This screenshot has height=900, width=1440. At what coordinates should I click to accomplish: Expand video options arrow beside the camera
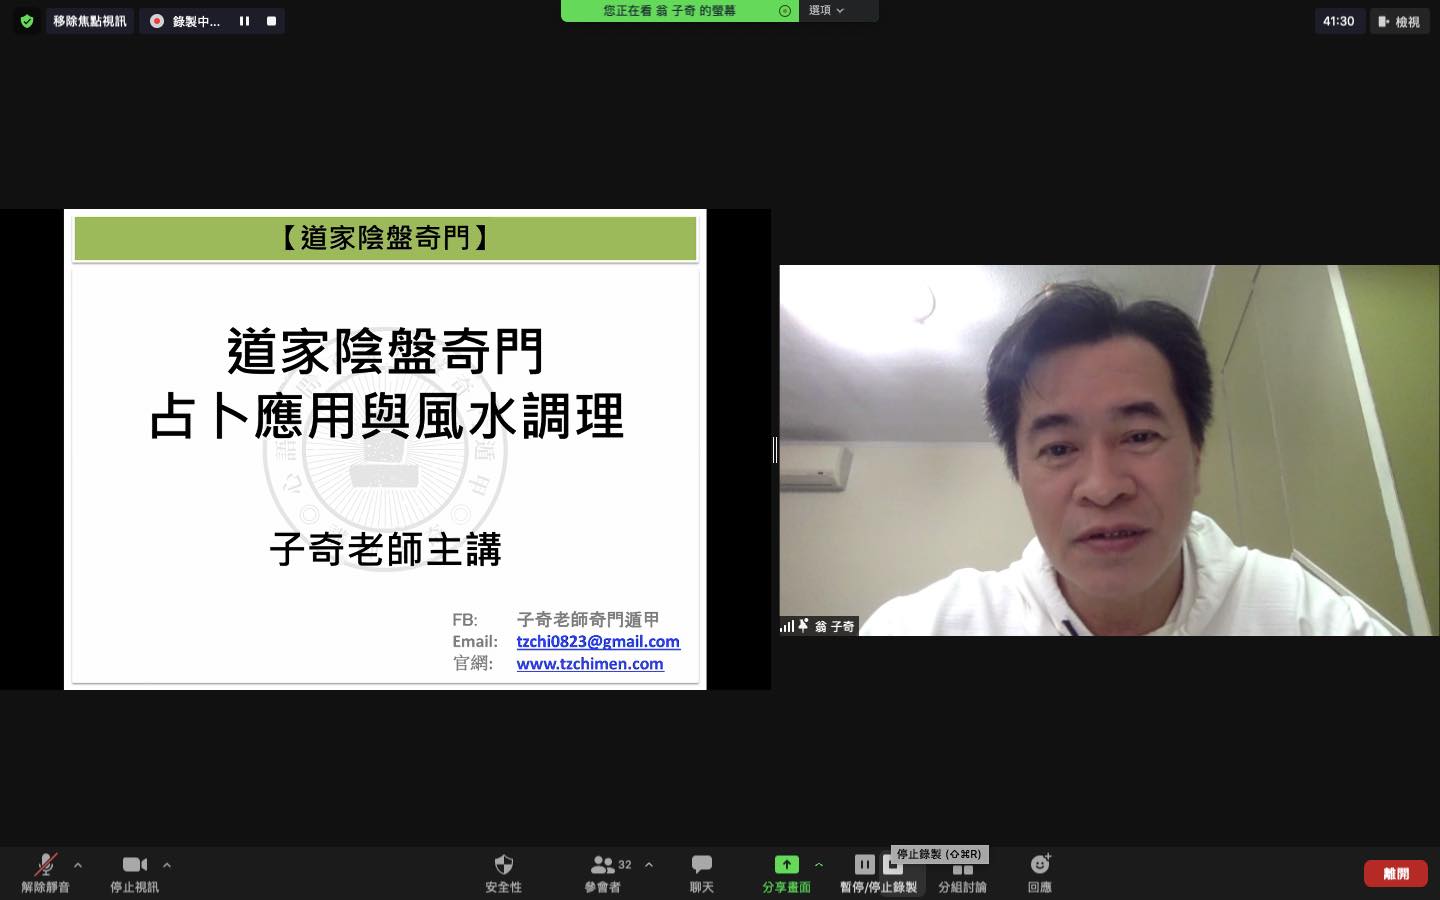[167, 865]
